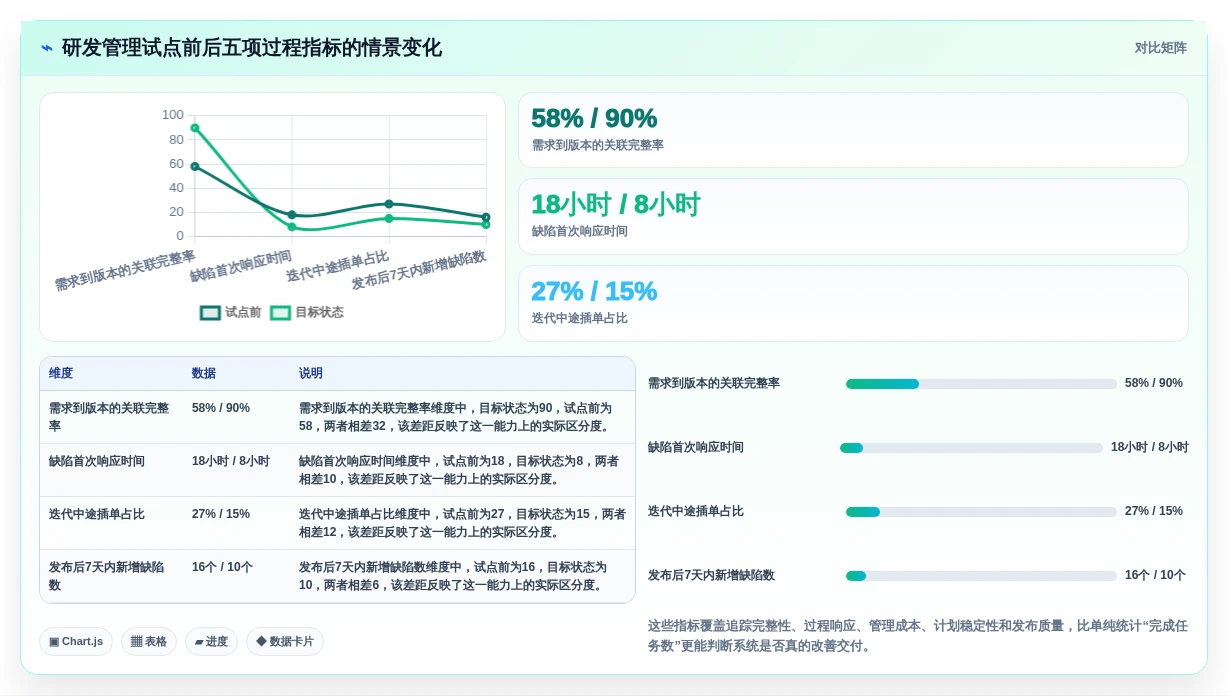
Task: Click the 缺陷首次响应时间 progress bar
Action: click(971, 448)
